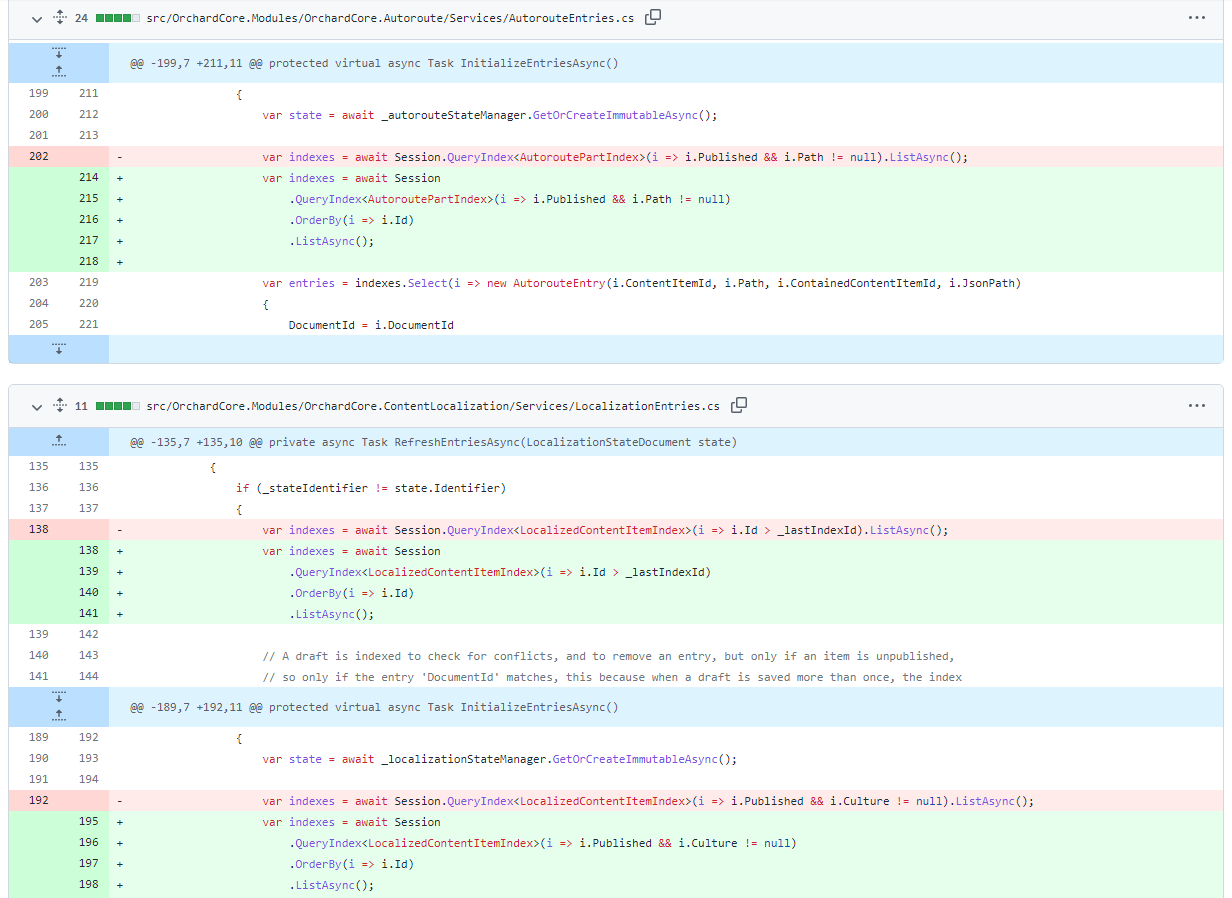Click the deleted AutoroutePartIndex ListAsync code line
Screen dimensions: 1232x898
616,157
